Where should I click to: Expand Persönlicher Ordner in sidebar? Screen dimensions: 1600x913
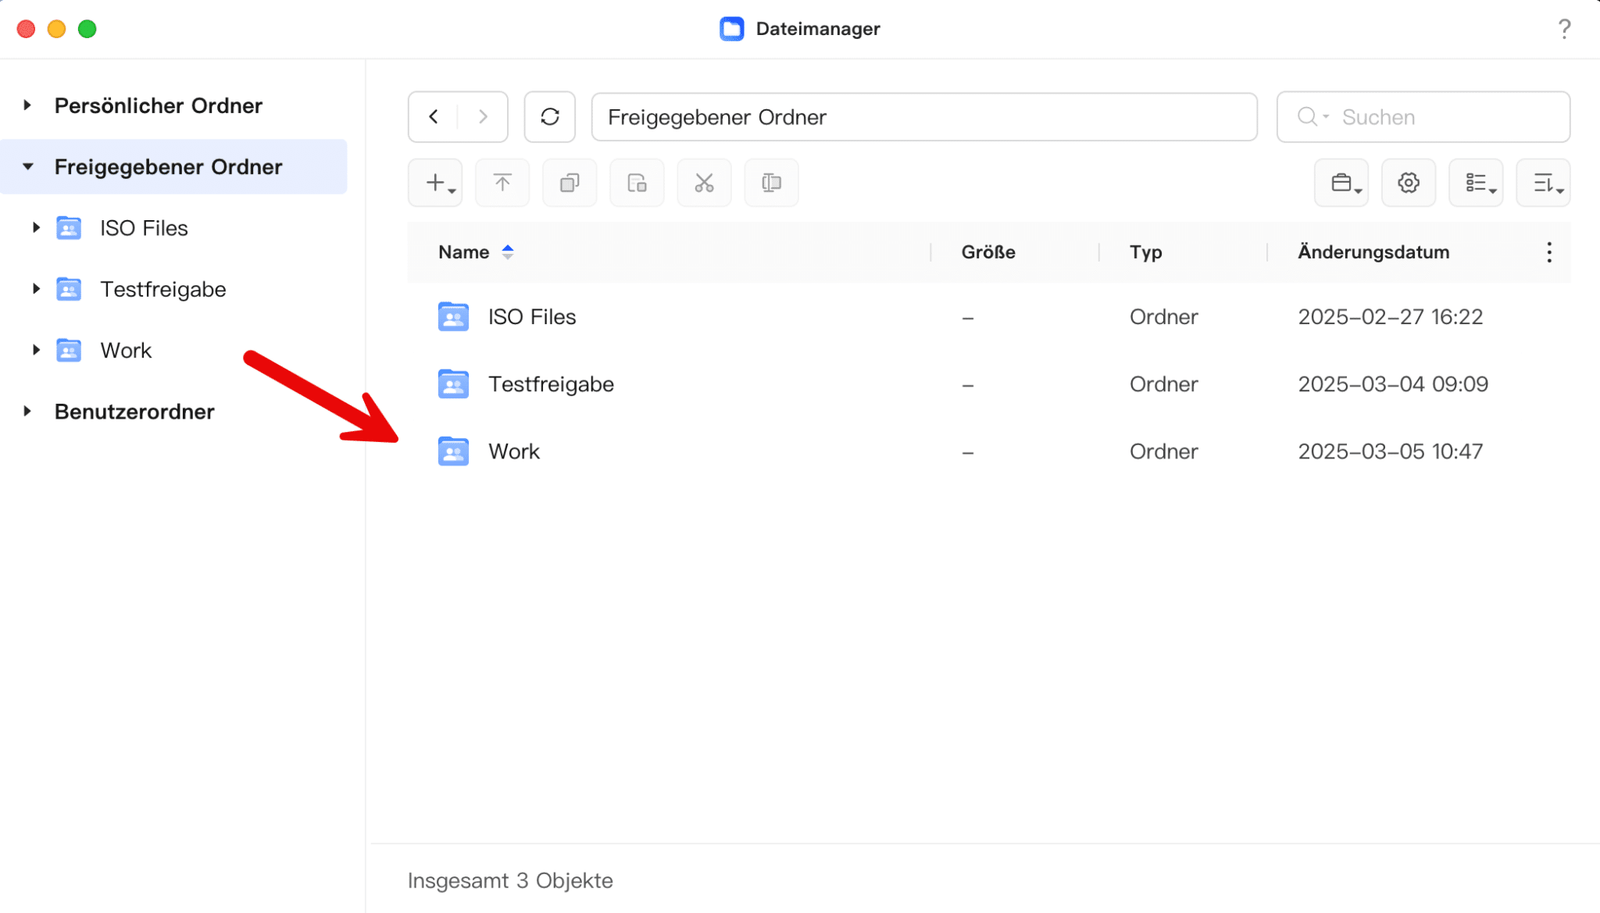click(28, 105)
